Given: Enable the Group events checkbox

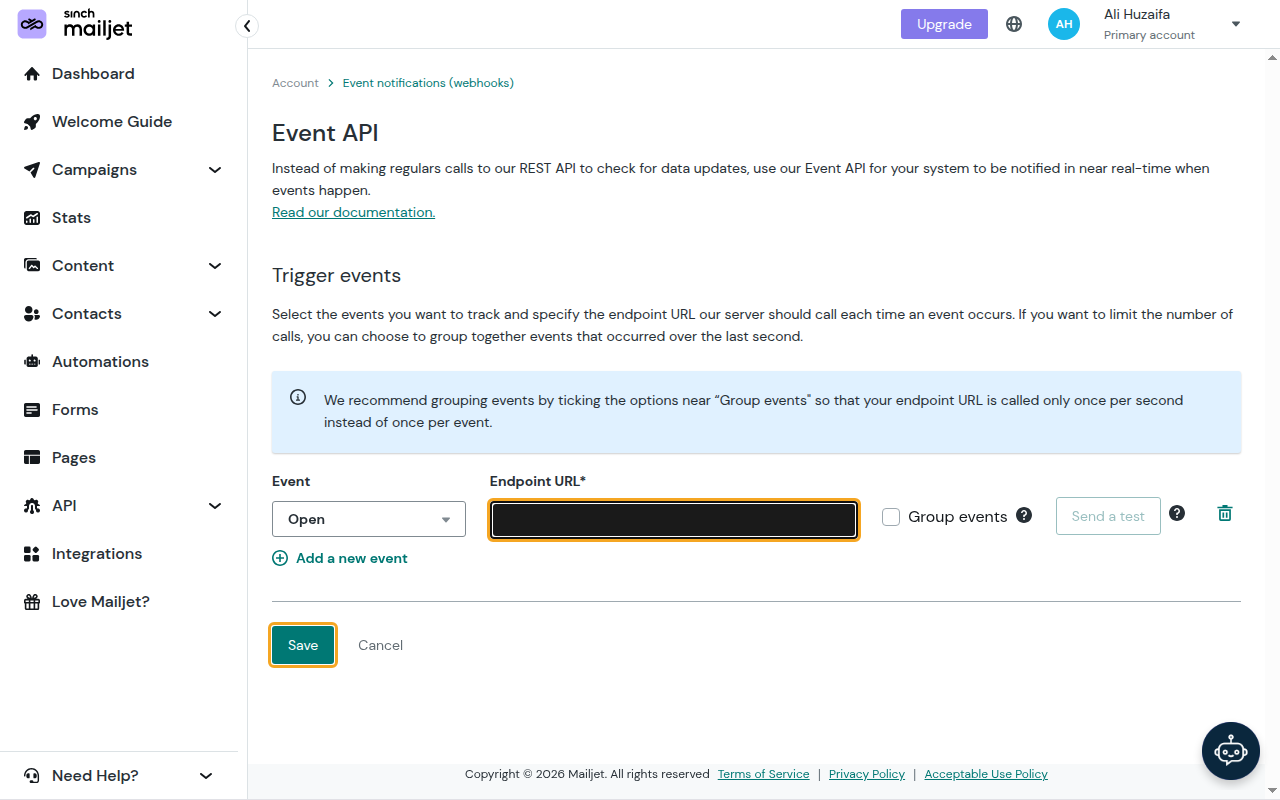Looking at the screenshot, I should (891, 517).
